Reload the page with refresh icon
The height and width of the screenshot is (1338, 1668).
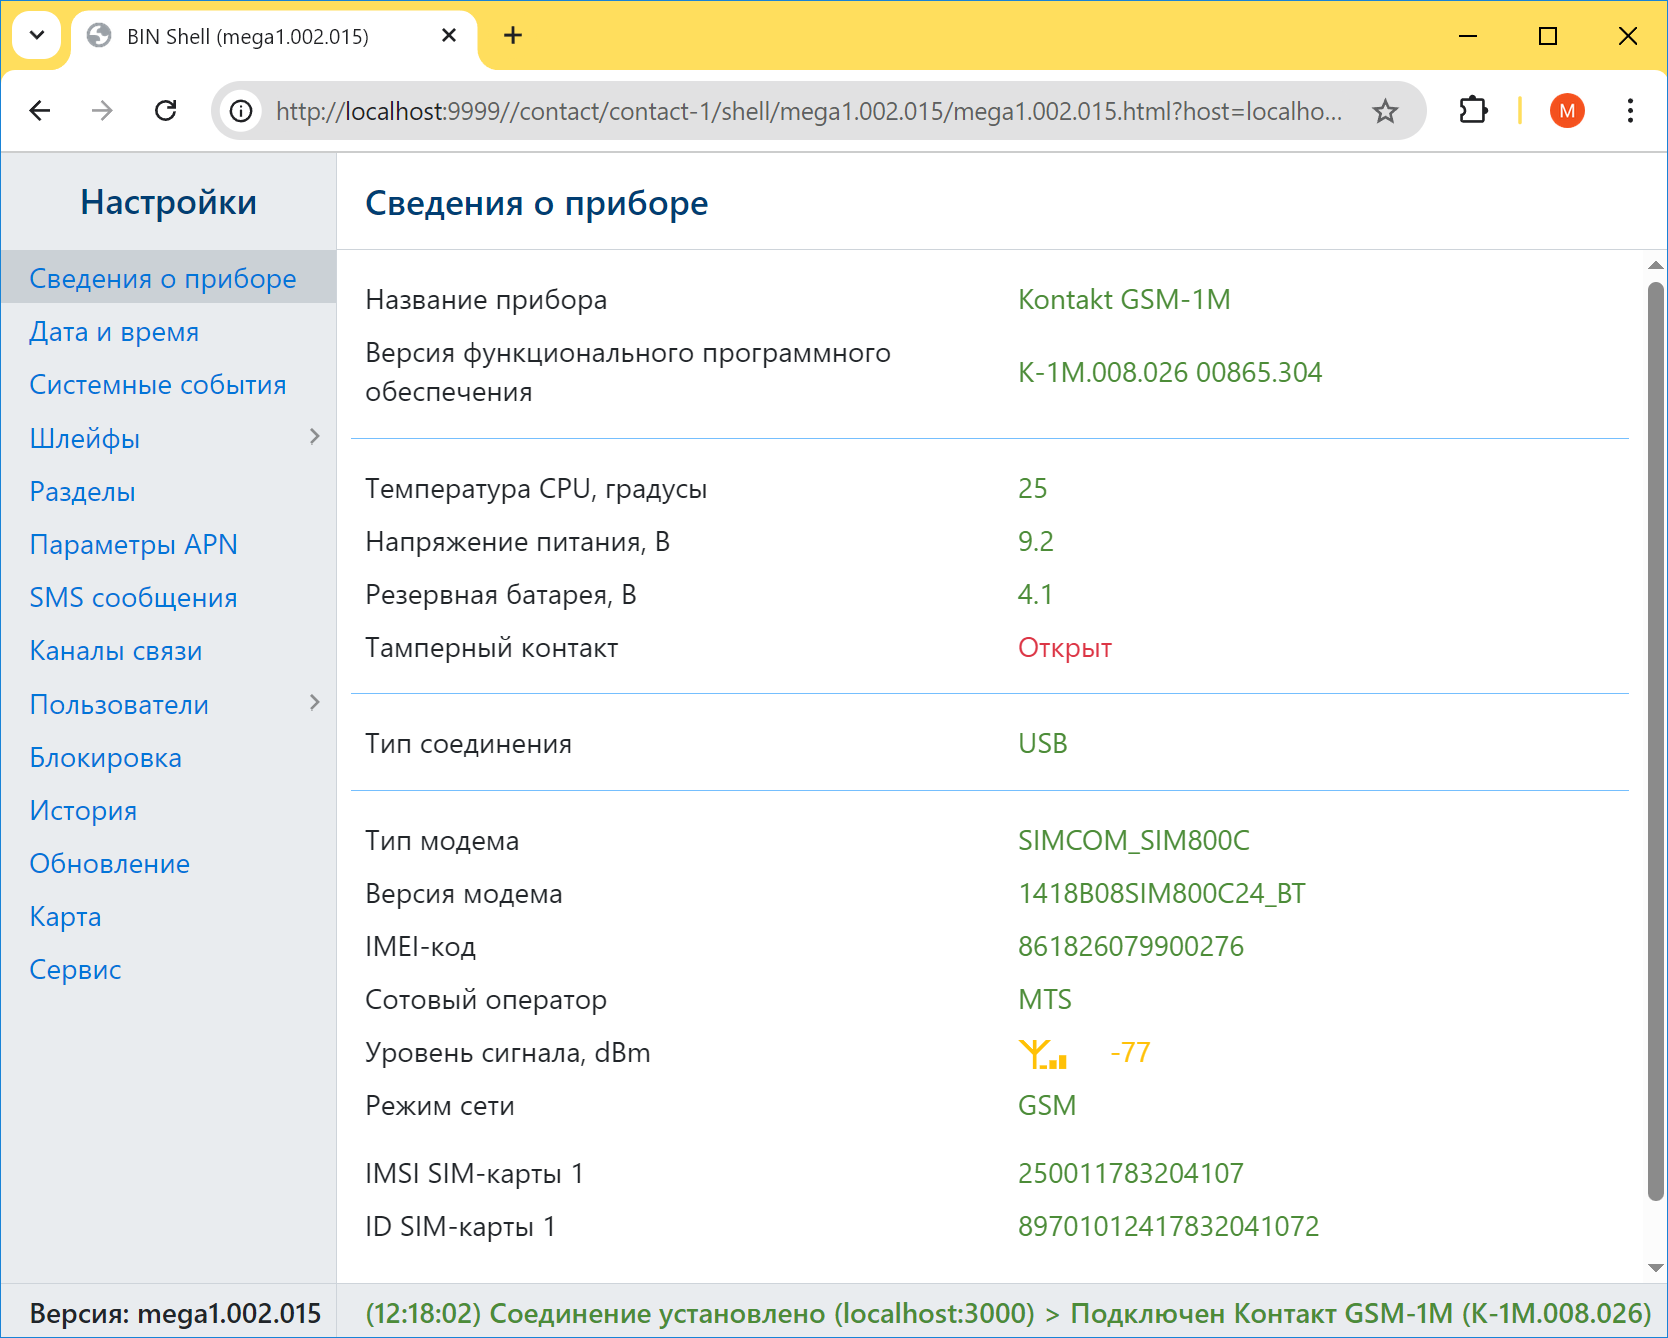pyautogui.click(x=166, y=111)
